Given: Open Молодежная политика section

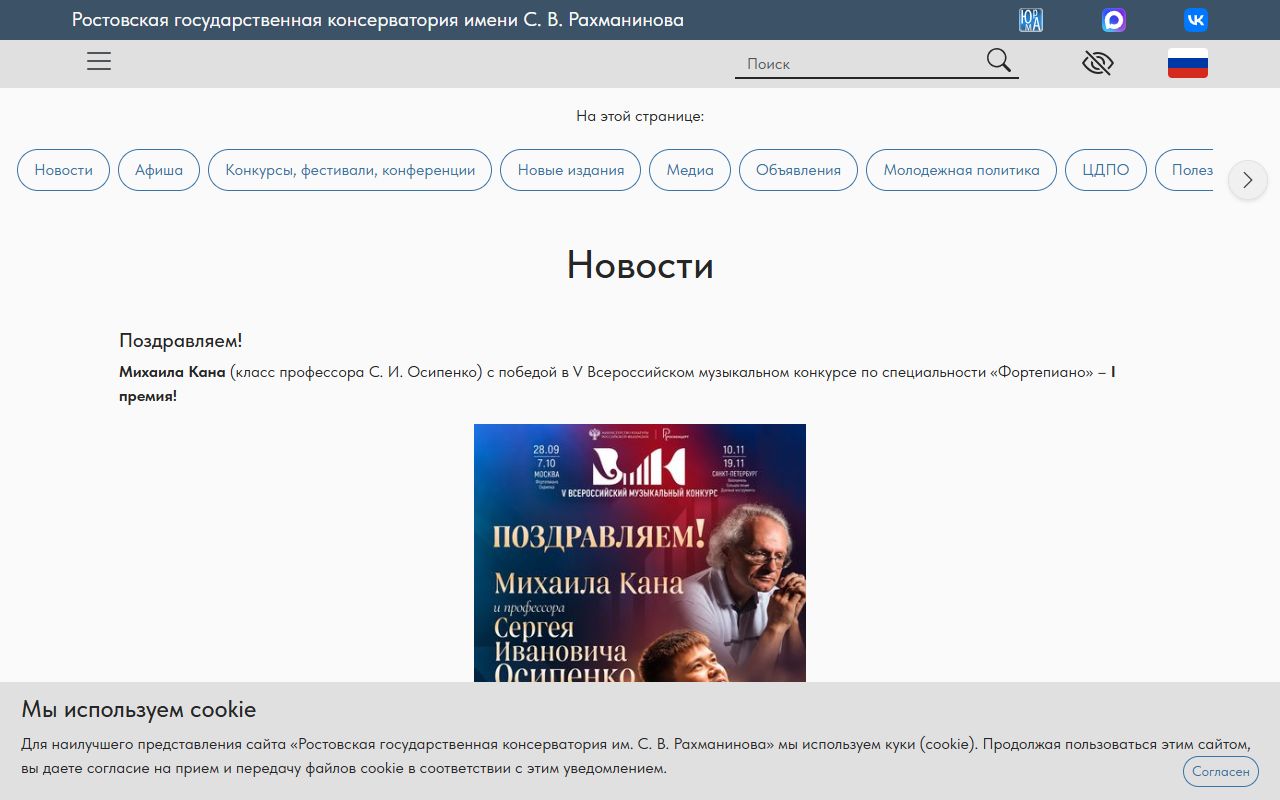Looking at the screenshot, I should point(961,170).
